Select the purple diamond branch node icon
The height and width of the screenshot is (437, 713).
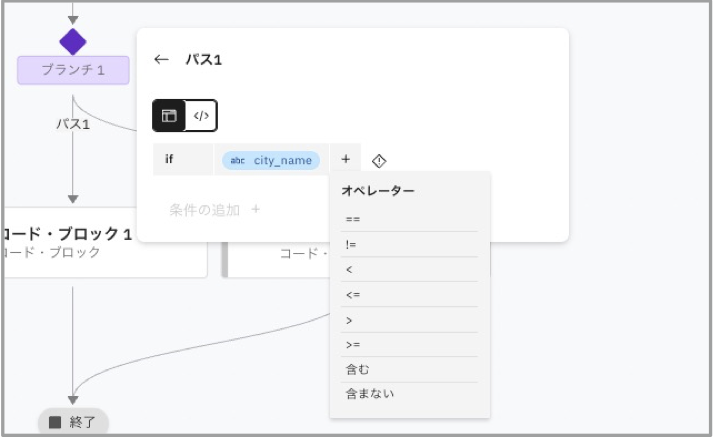tap(73, 42)
